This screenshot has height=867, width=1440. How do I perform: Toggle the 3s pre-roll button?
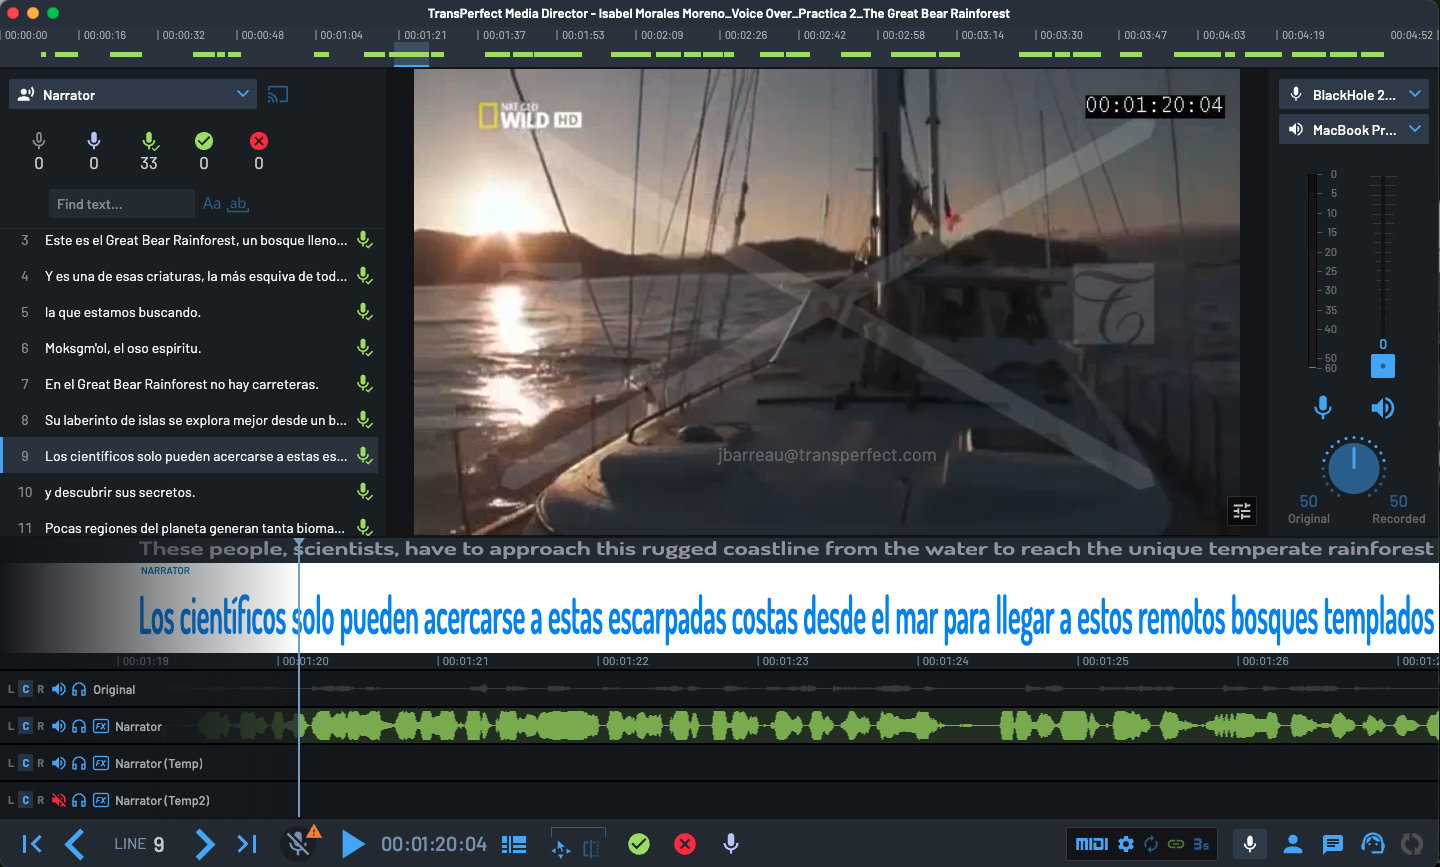coord(1201,844)
